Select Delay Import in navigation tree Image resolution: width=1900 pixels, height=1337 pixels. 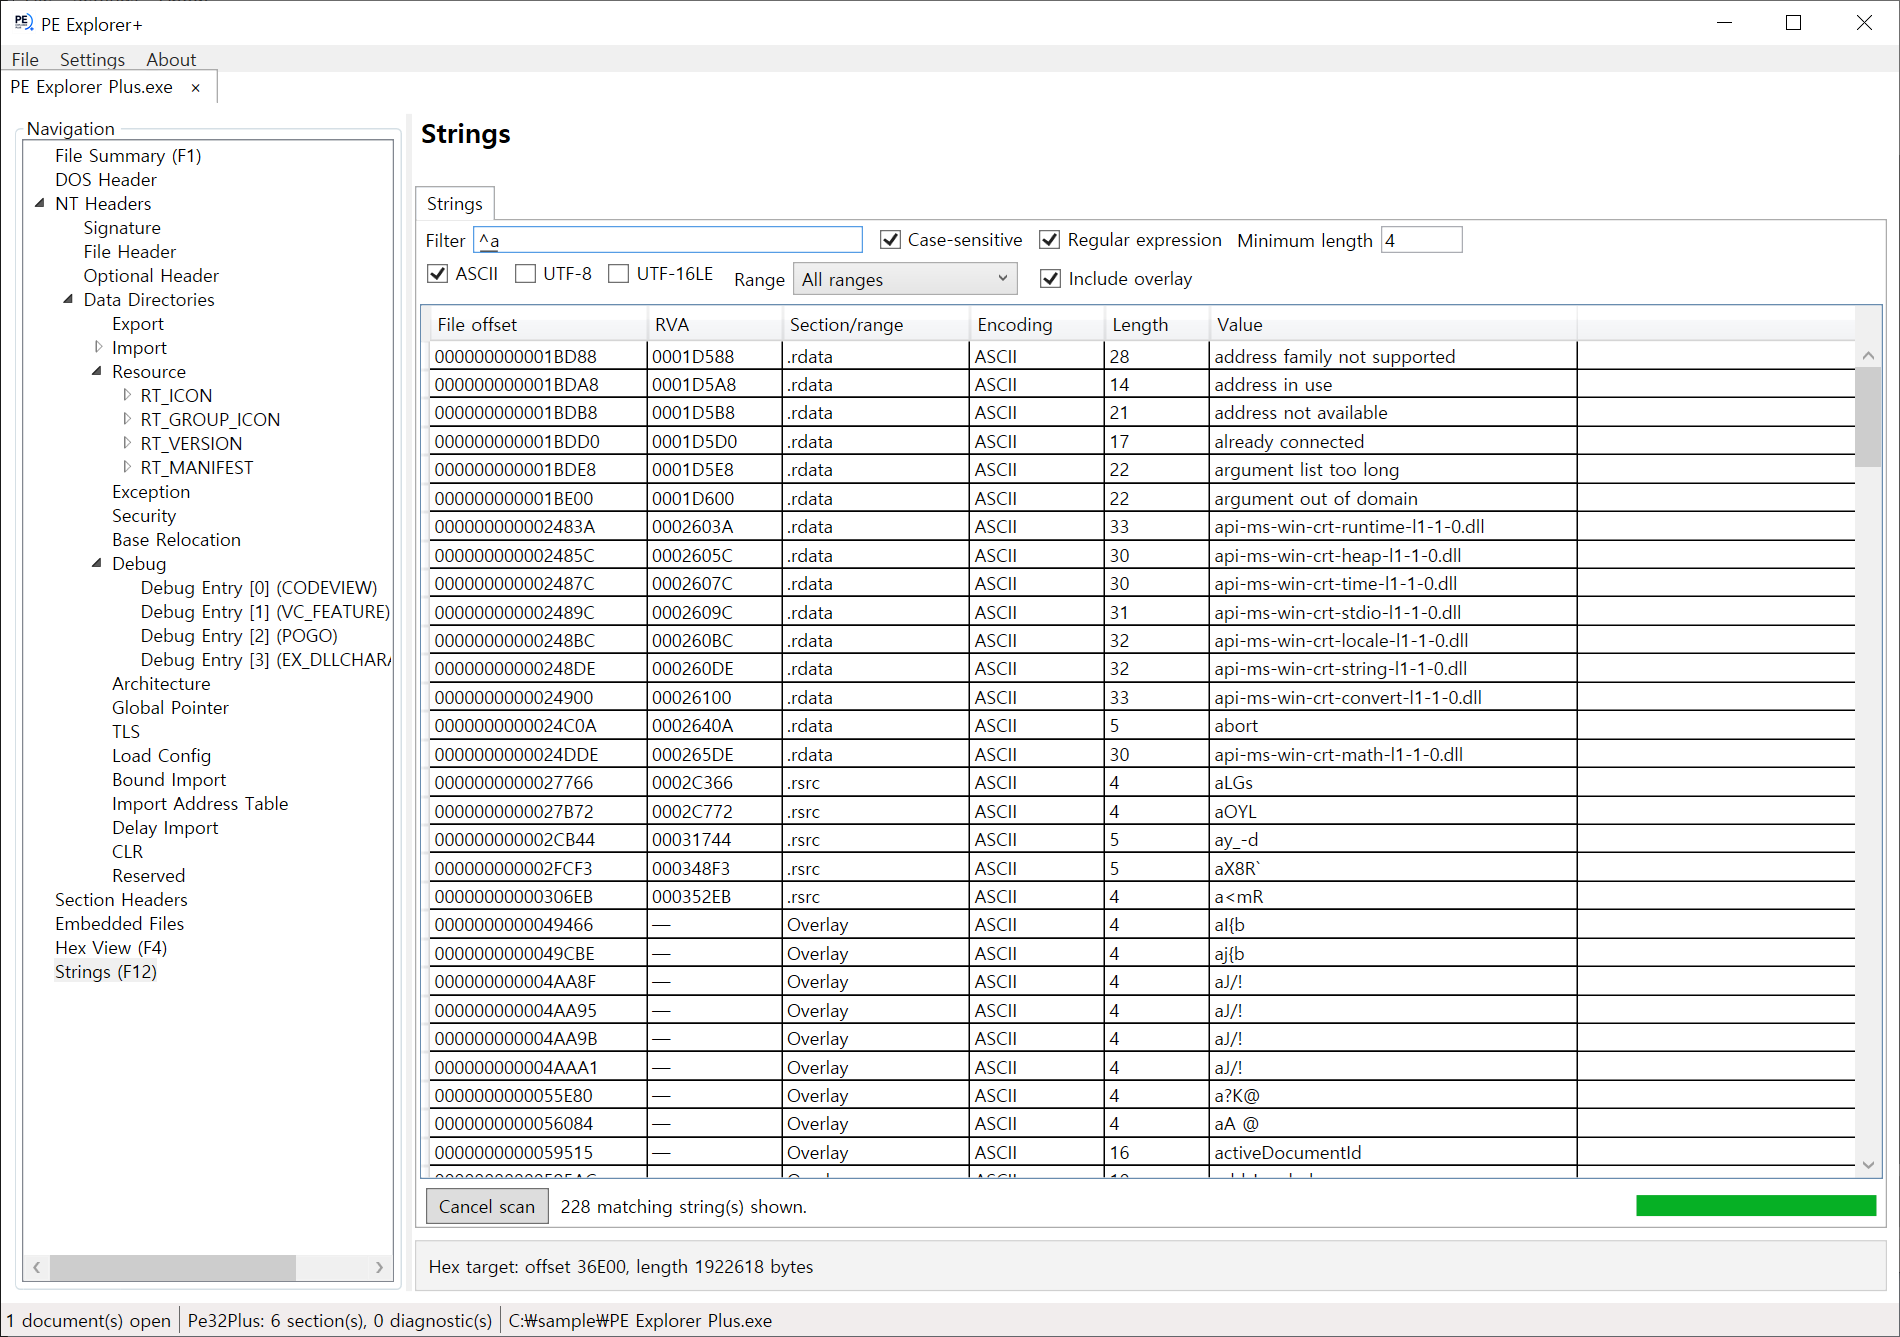coord(165,828)
